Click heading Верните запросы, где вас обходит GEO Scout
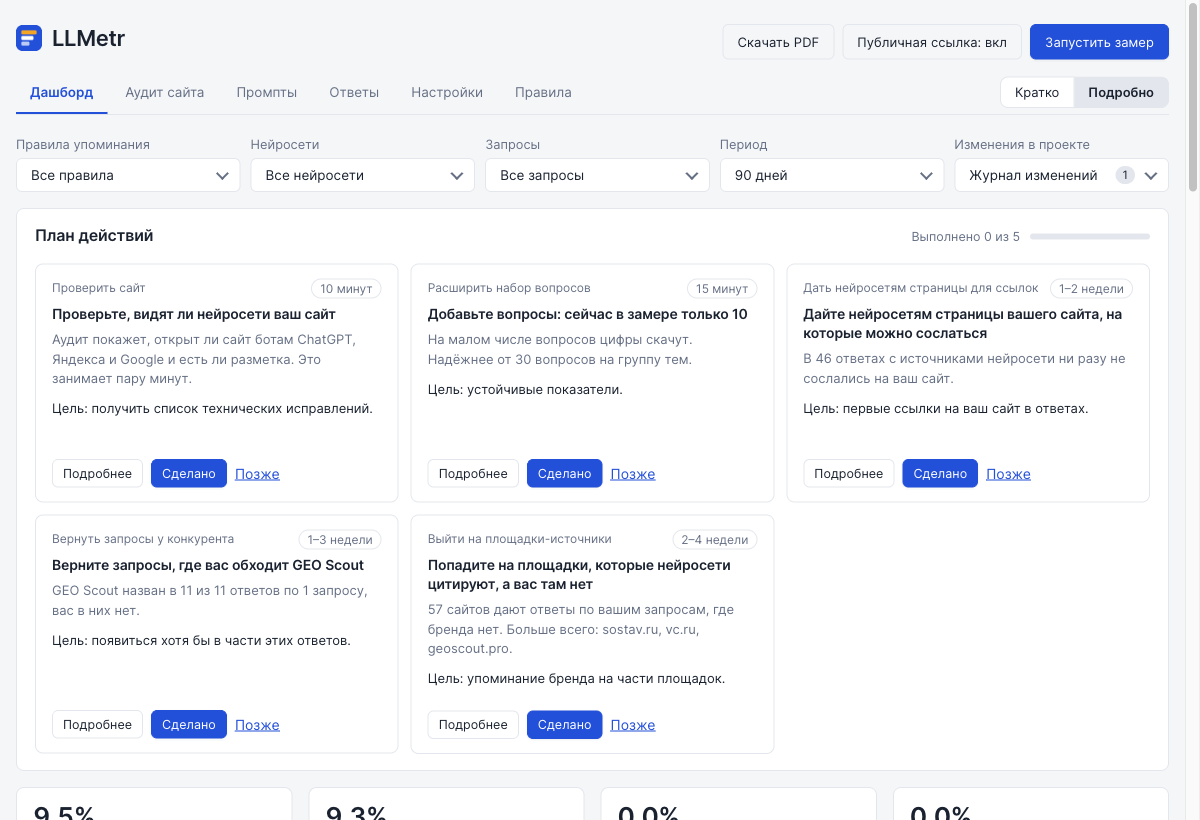The image size is (1200, 820). point(208,565)
